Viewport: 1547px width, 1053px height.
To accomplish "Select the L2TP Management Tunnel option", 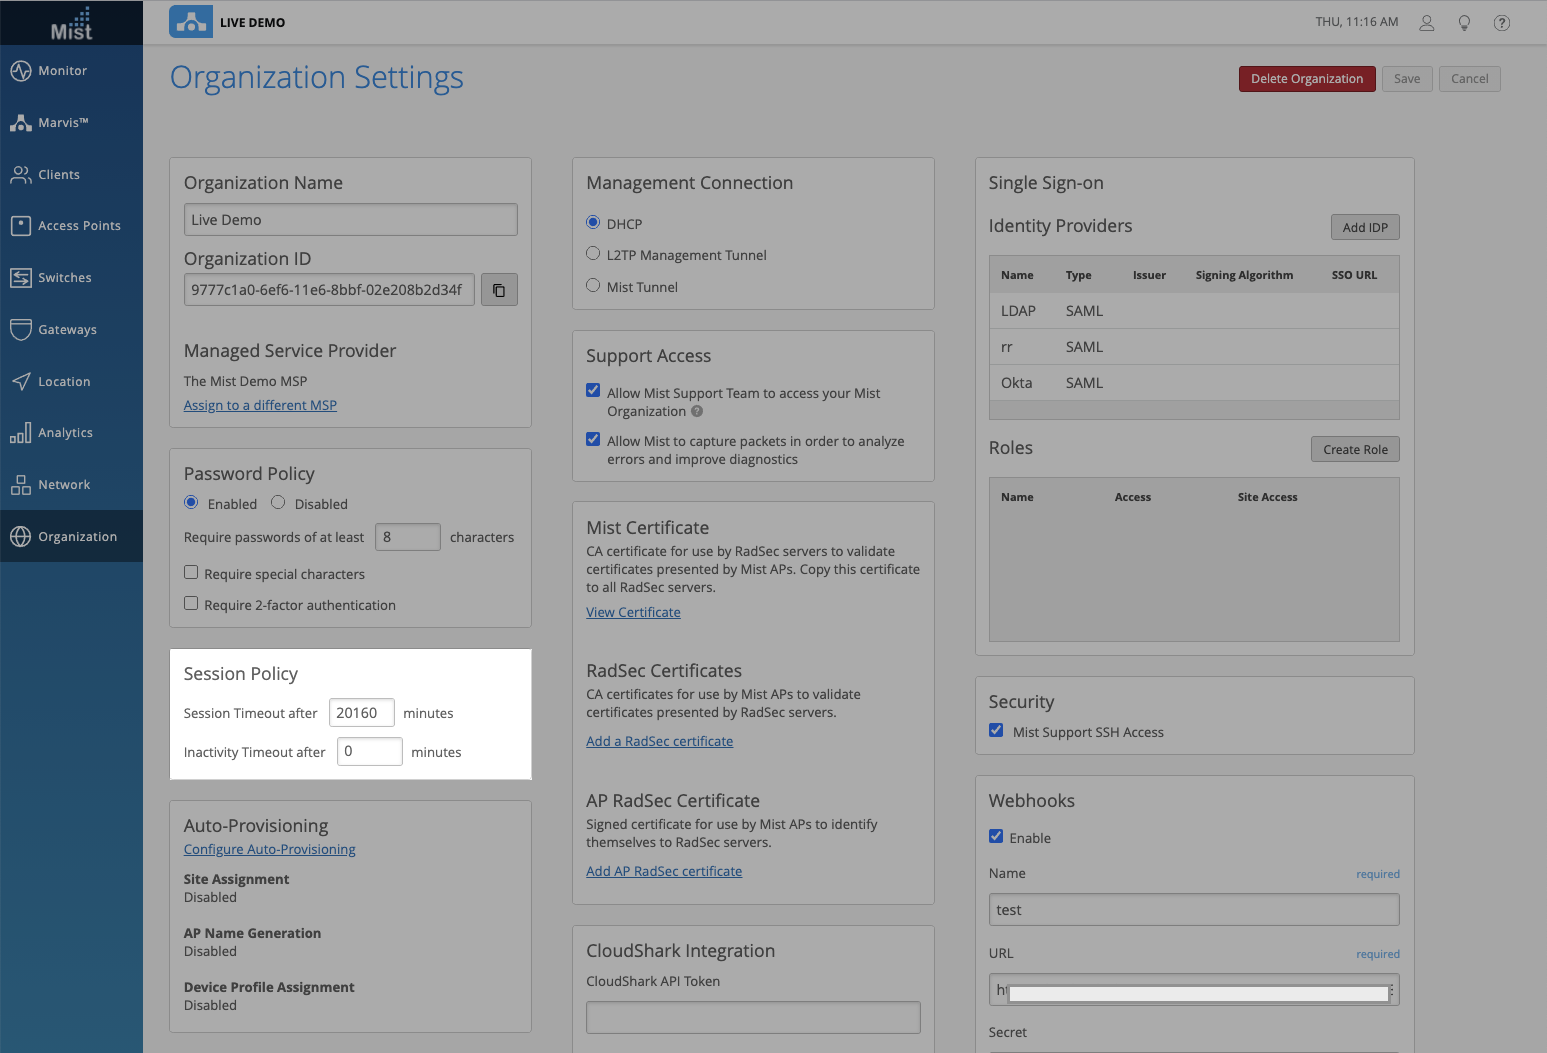I will (593, 254).
